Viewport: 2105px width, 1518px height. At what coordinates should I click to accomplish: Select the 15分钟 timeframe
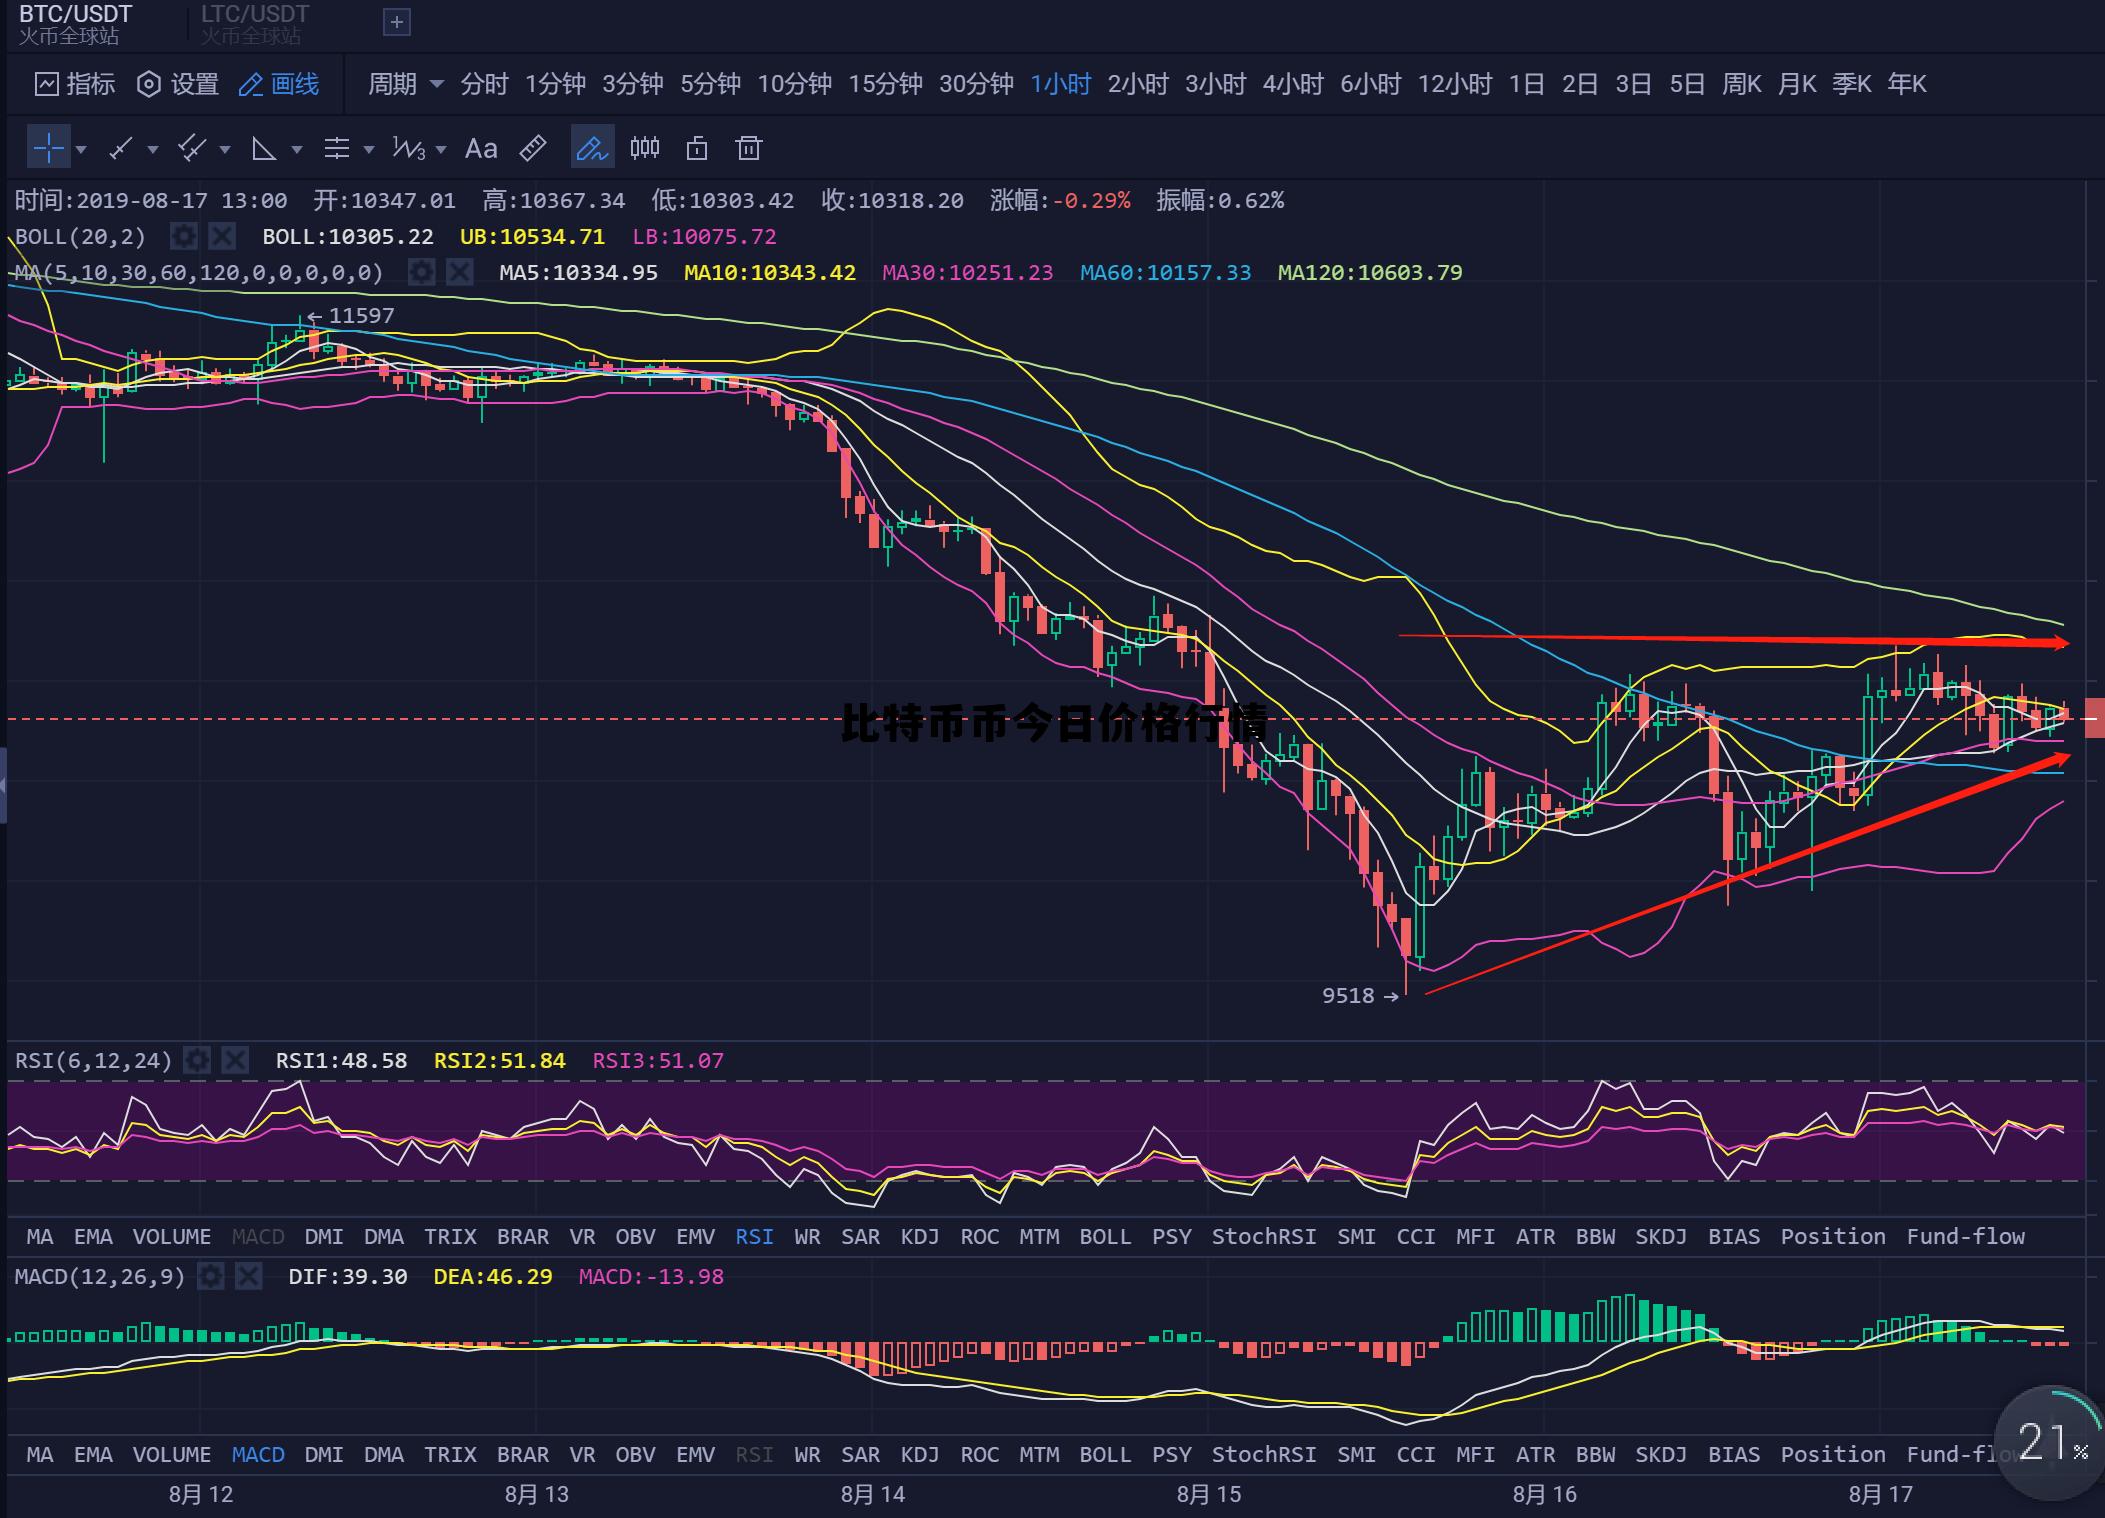(x=885, y=84)
